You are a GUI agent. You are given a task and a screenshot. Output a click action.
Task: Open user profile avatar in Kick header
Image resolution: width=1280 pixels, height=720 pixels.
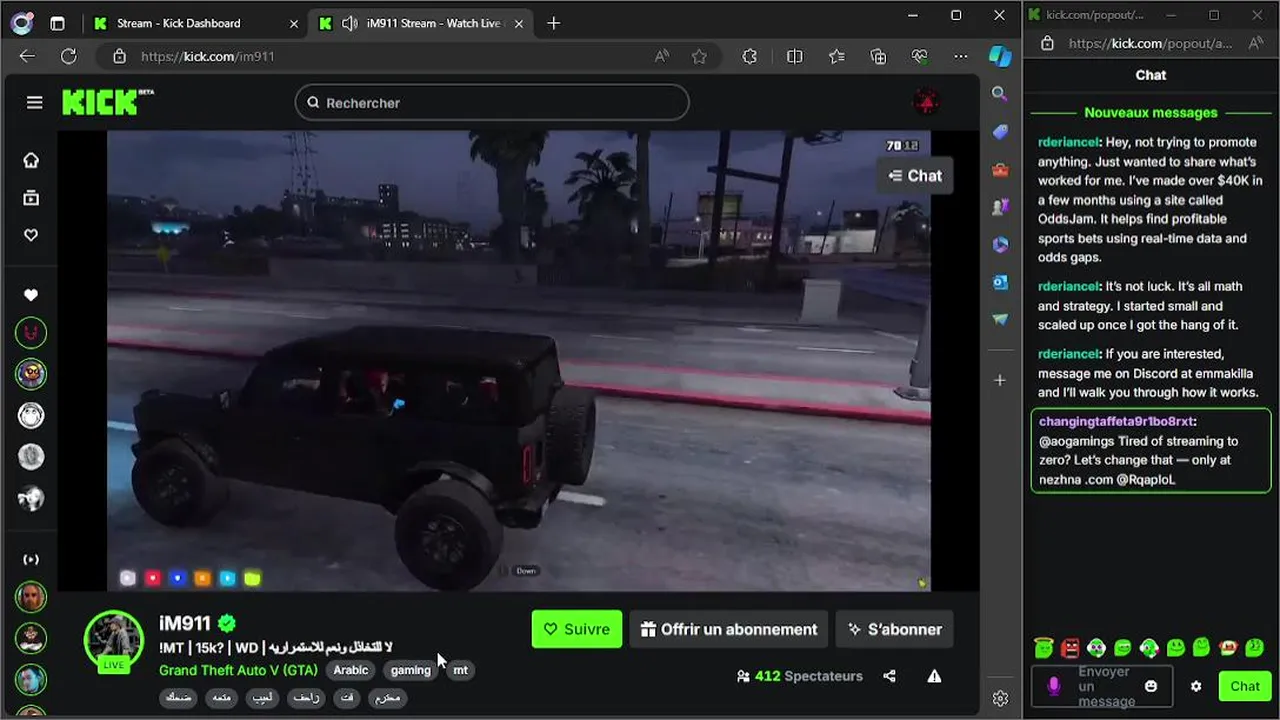(x=926, y=102)
